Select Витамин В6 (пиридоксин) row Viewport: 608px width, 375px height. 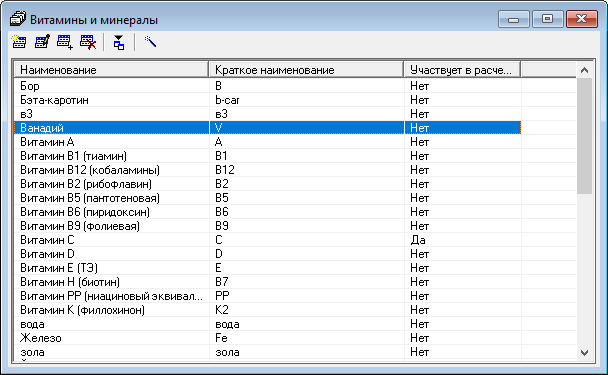(268, 212)
